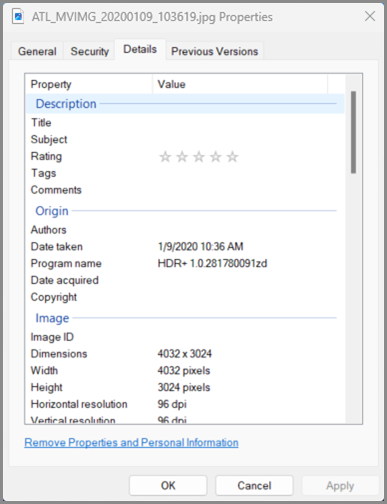The image size is (387, 504).
Task: Click the Rating property label
Action: click(x=46, y=156)
